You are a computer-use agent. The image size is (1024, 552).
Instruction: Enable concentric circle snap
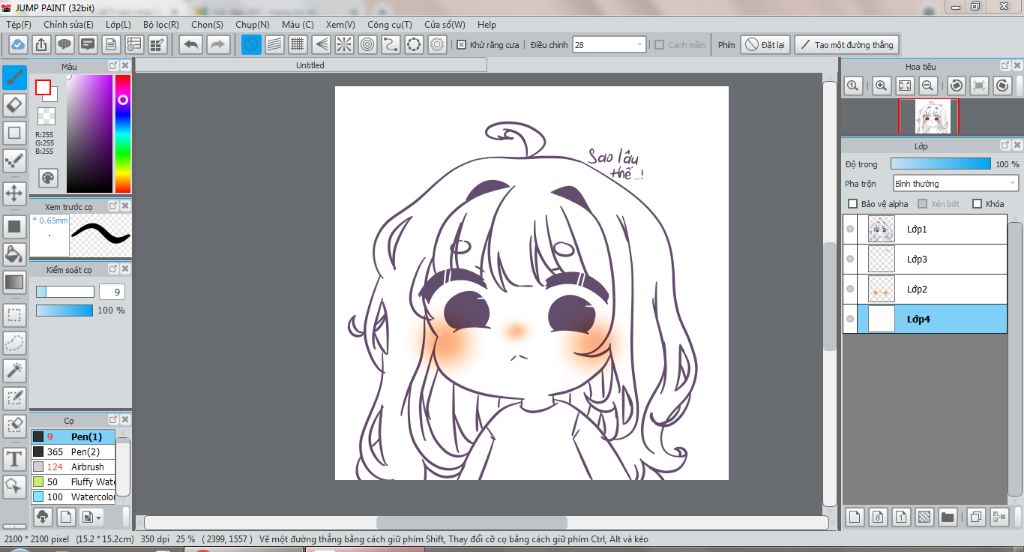(x=368, y=44)
